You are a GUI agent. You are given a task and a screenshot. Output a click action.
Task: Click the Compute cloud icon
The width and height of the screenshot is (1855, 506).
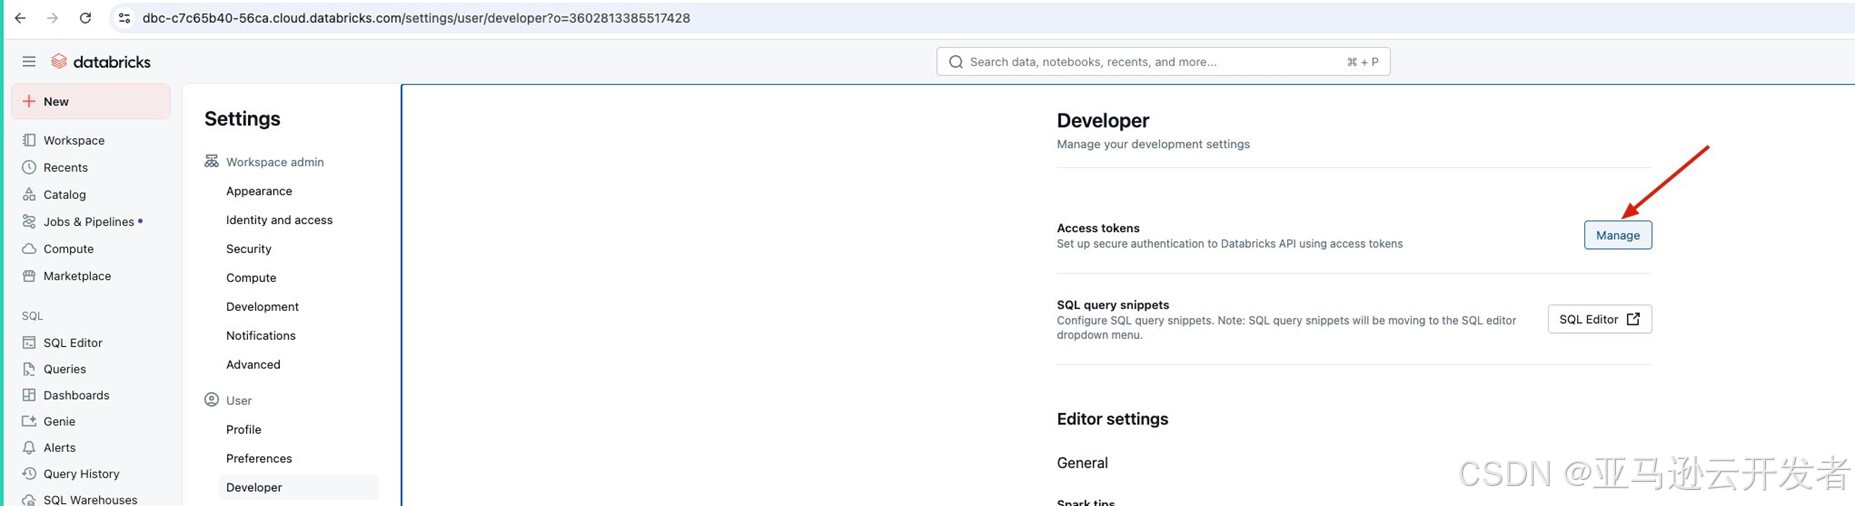[x=29, y=249]
